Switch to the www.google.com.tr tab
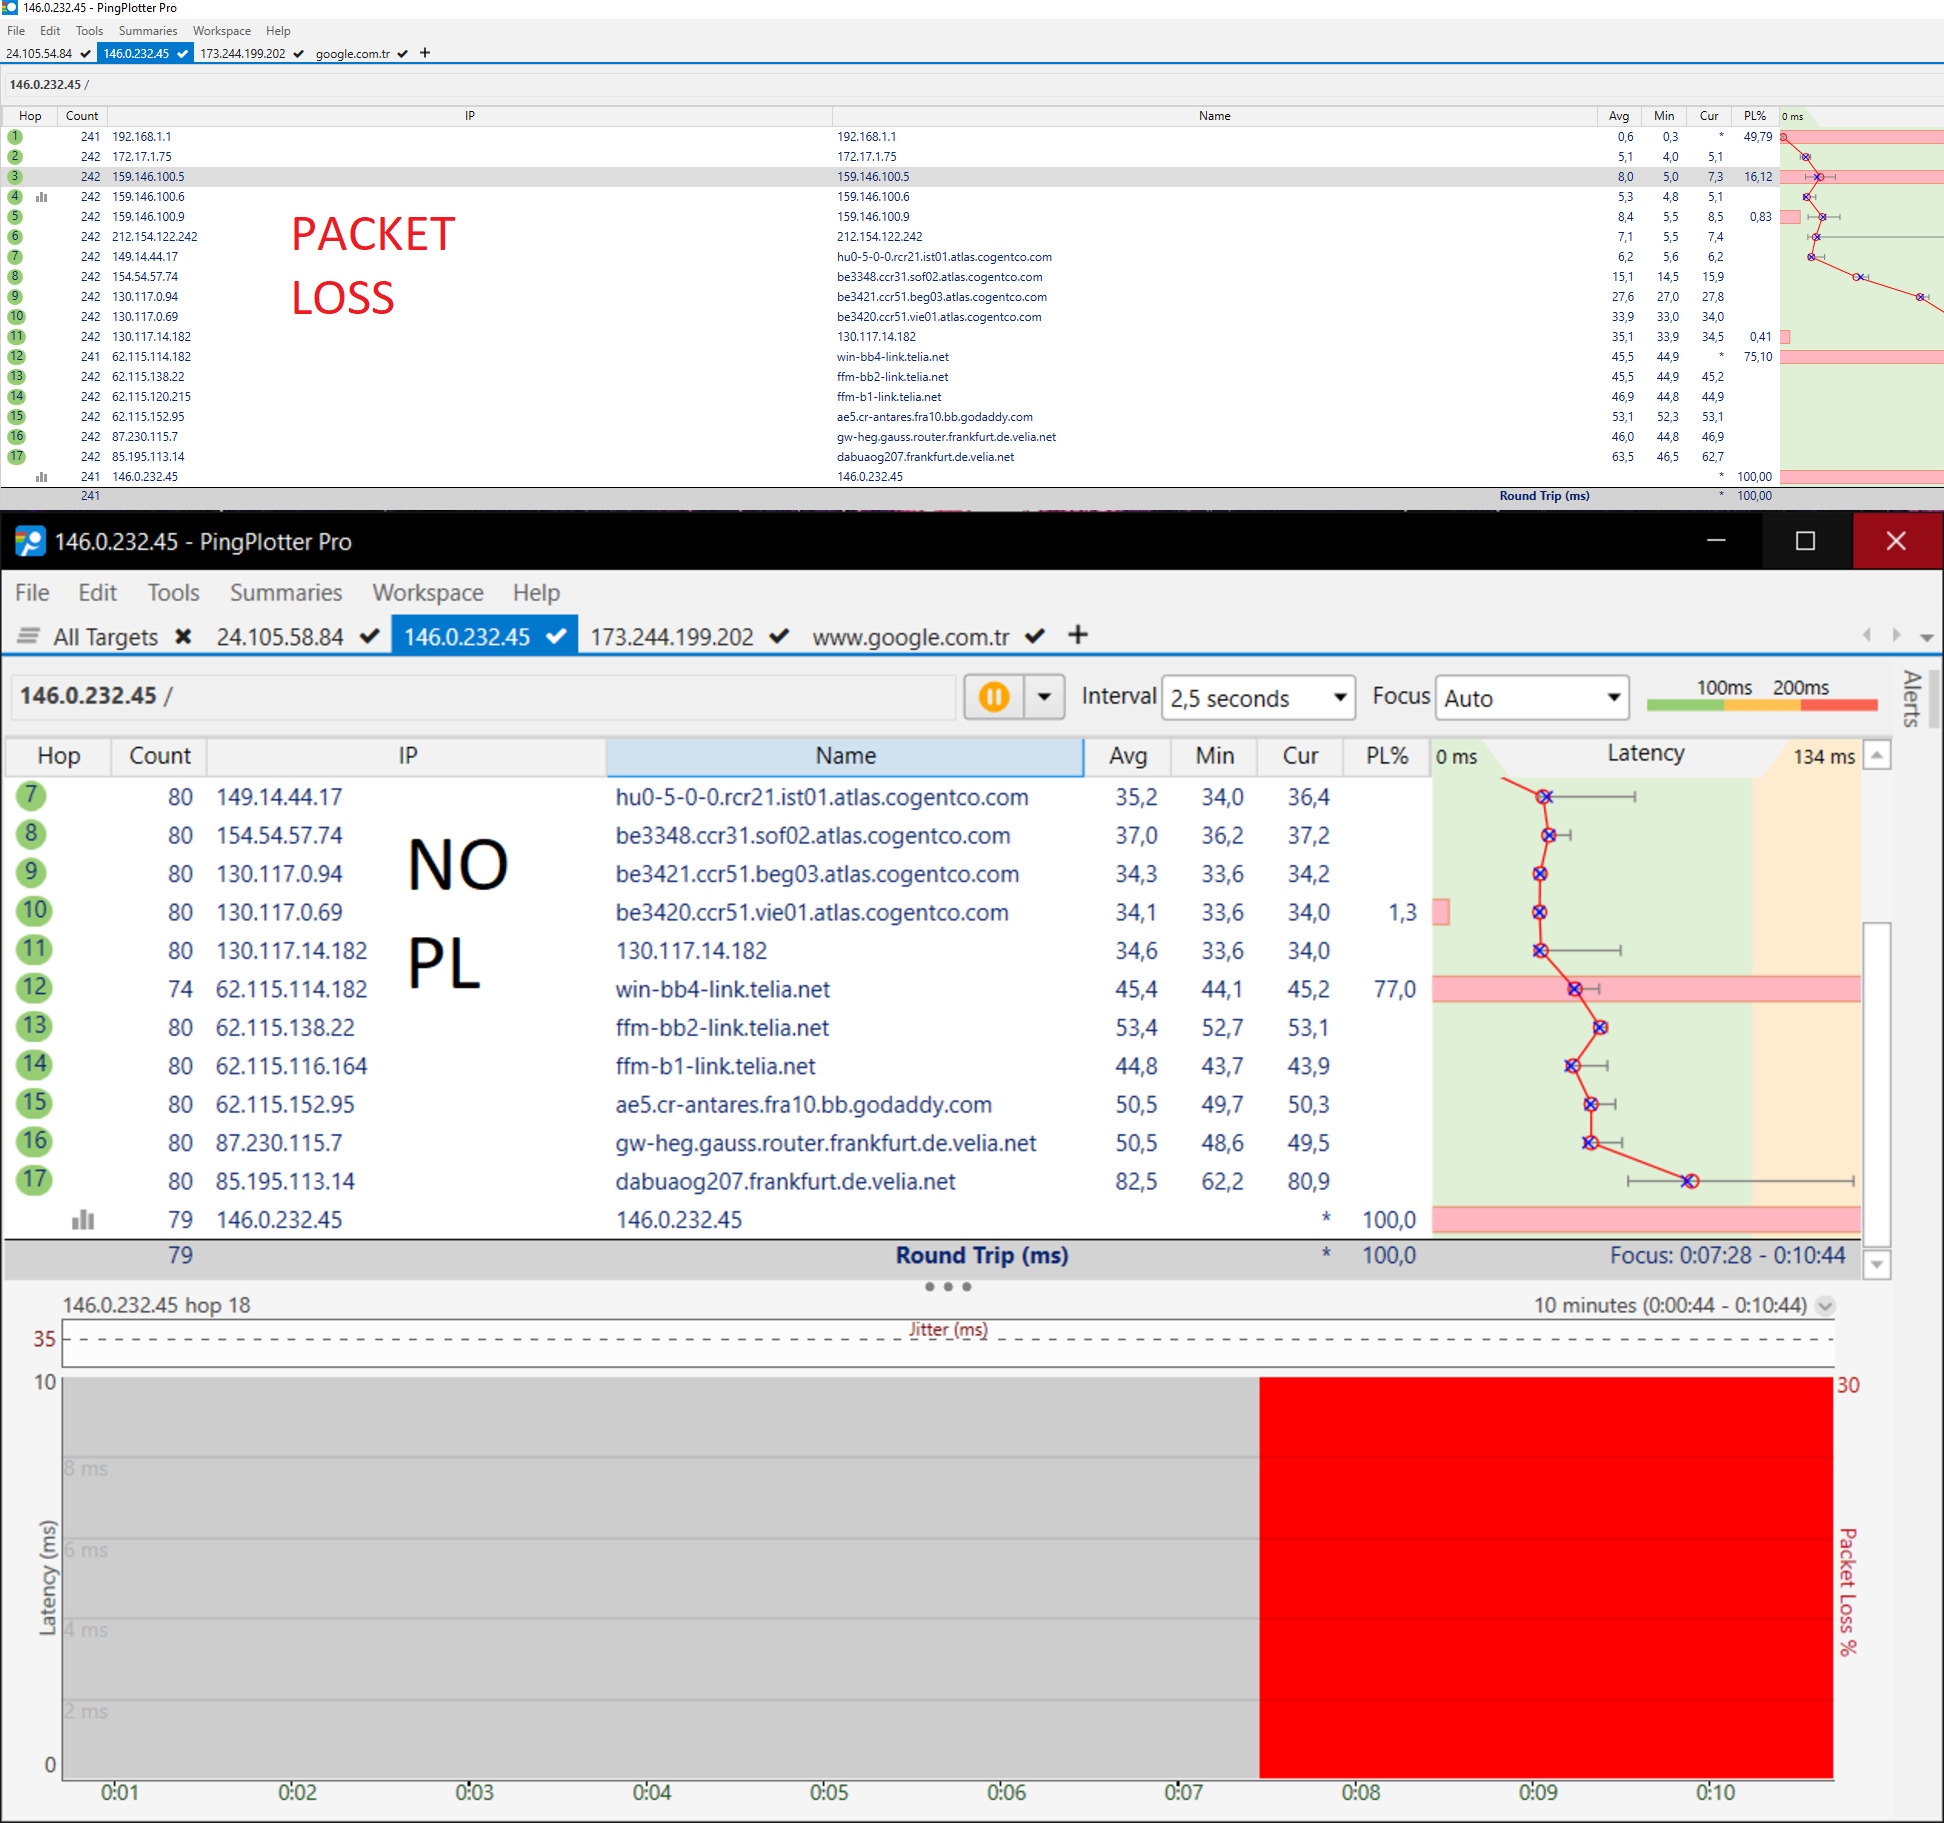The height and width of the screenshot is (1823, 1944). point(910,637)
